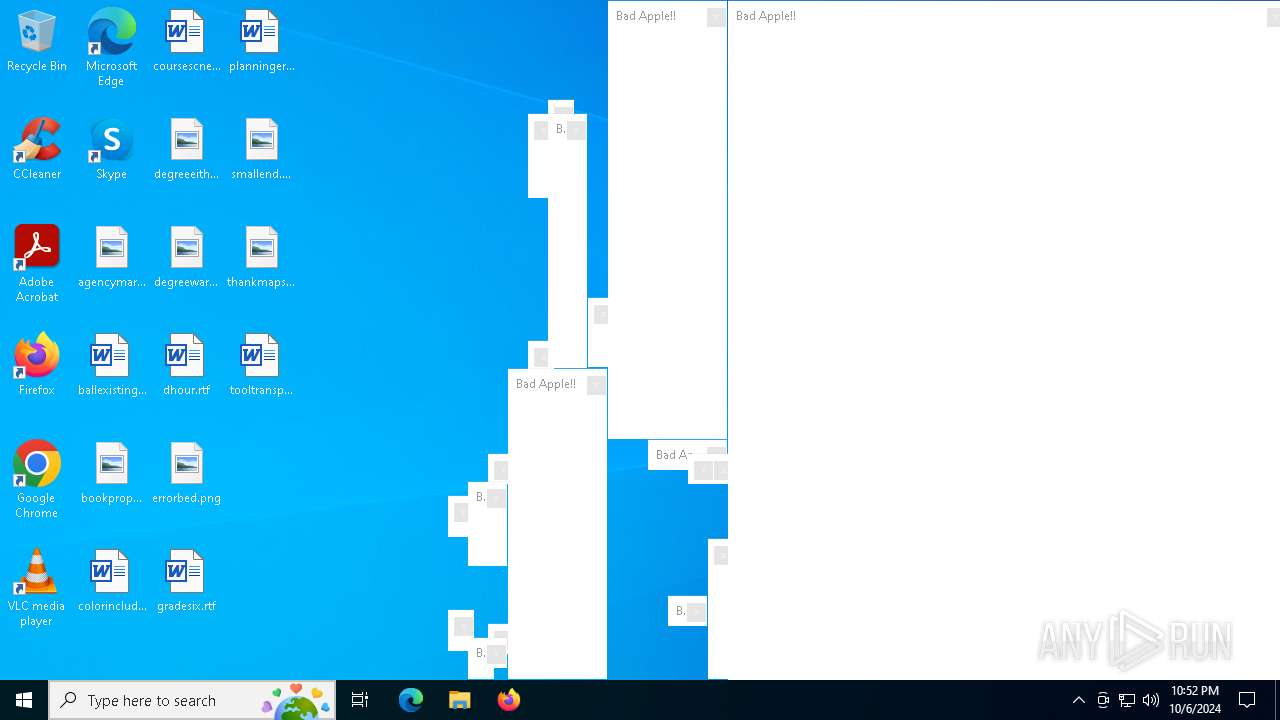Select the colorinclud Word document
The height and width of the screenshot is (720, 1280).
[x=111, y=581]
